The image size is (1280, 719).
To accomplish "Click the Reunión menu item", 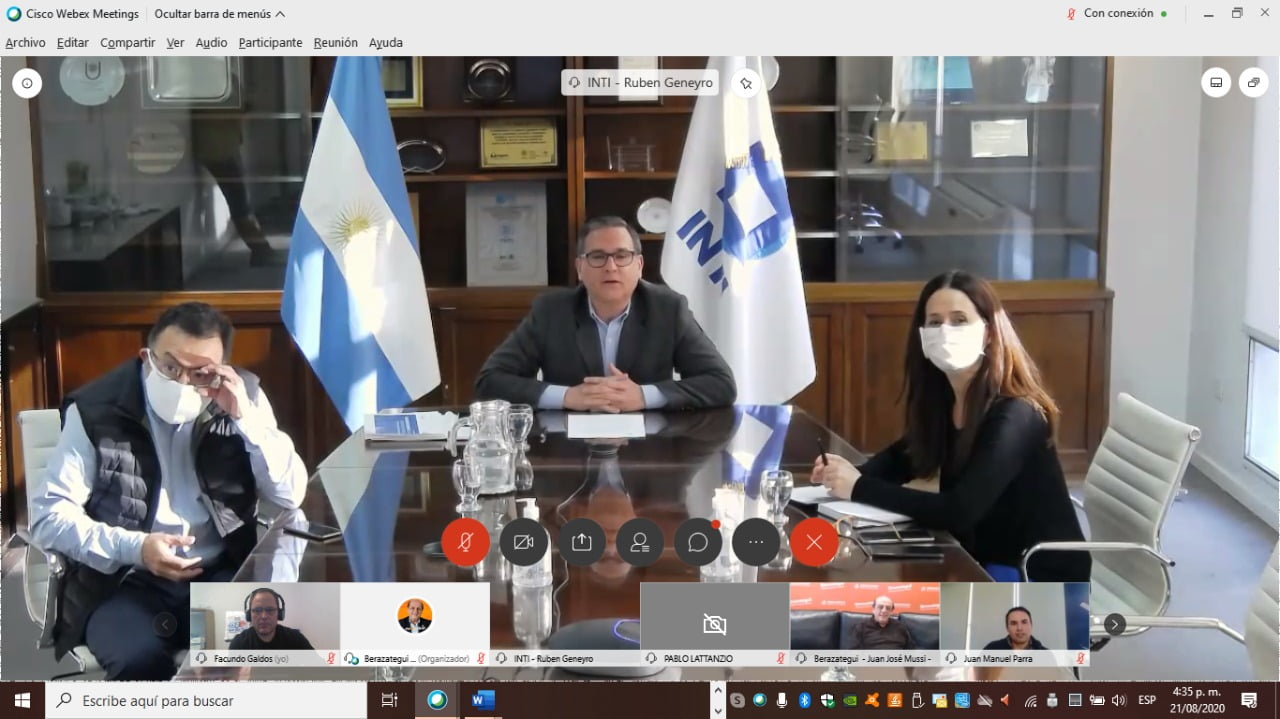I will point(335,43).
